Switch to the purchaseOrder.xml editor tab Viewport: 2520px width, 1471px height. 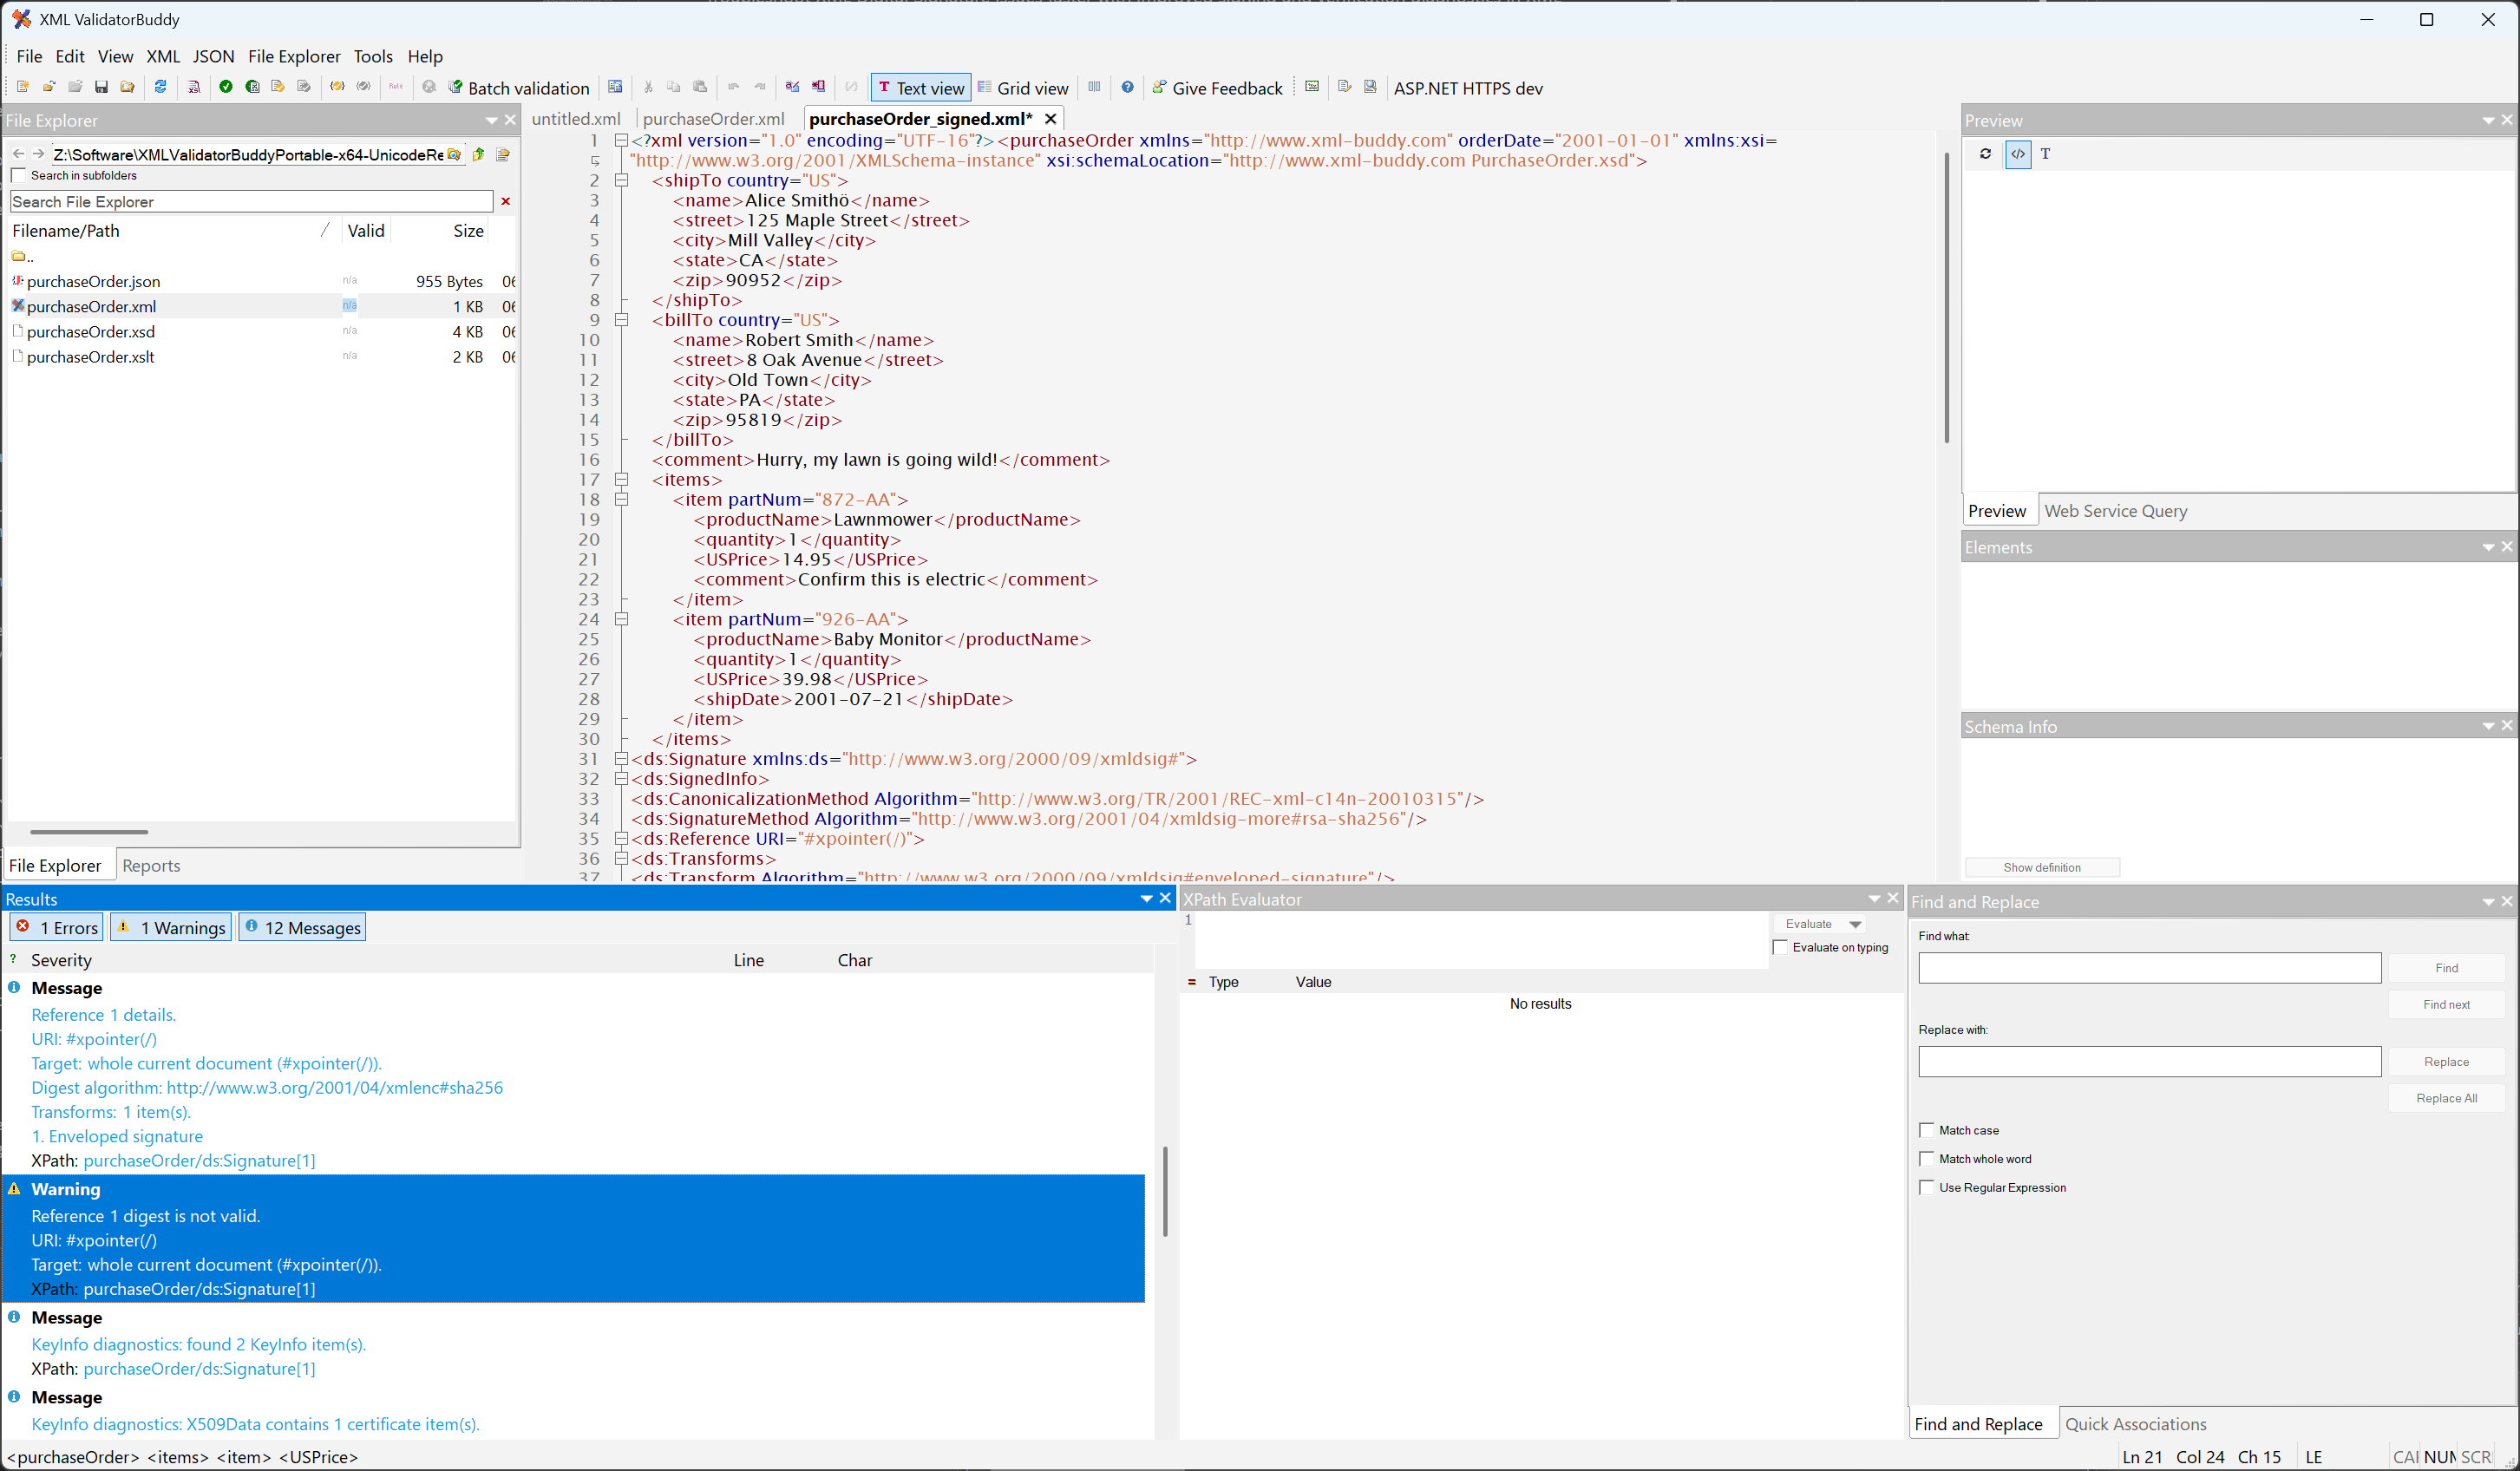713,119
